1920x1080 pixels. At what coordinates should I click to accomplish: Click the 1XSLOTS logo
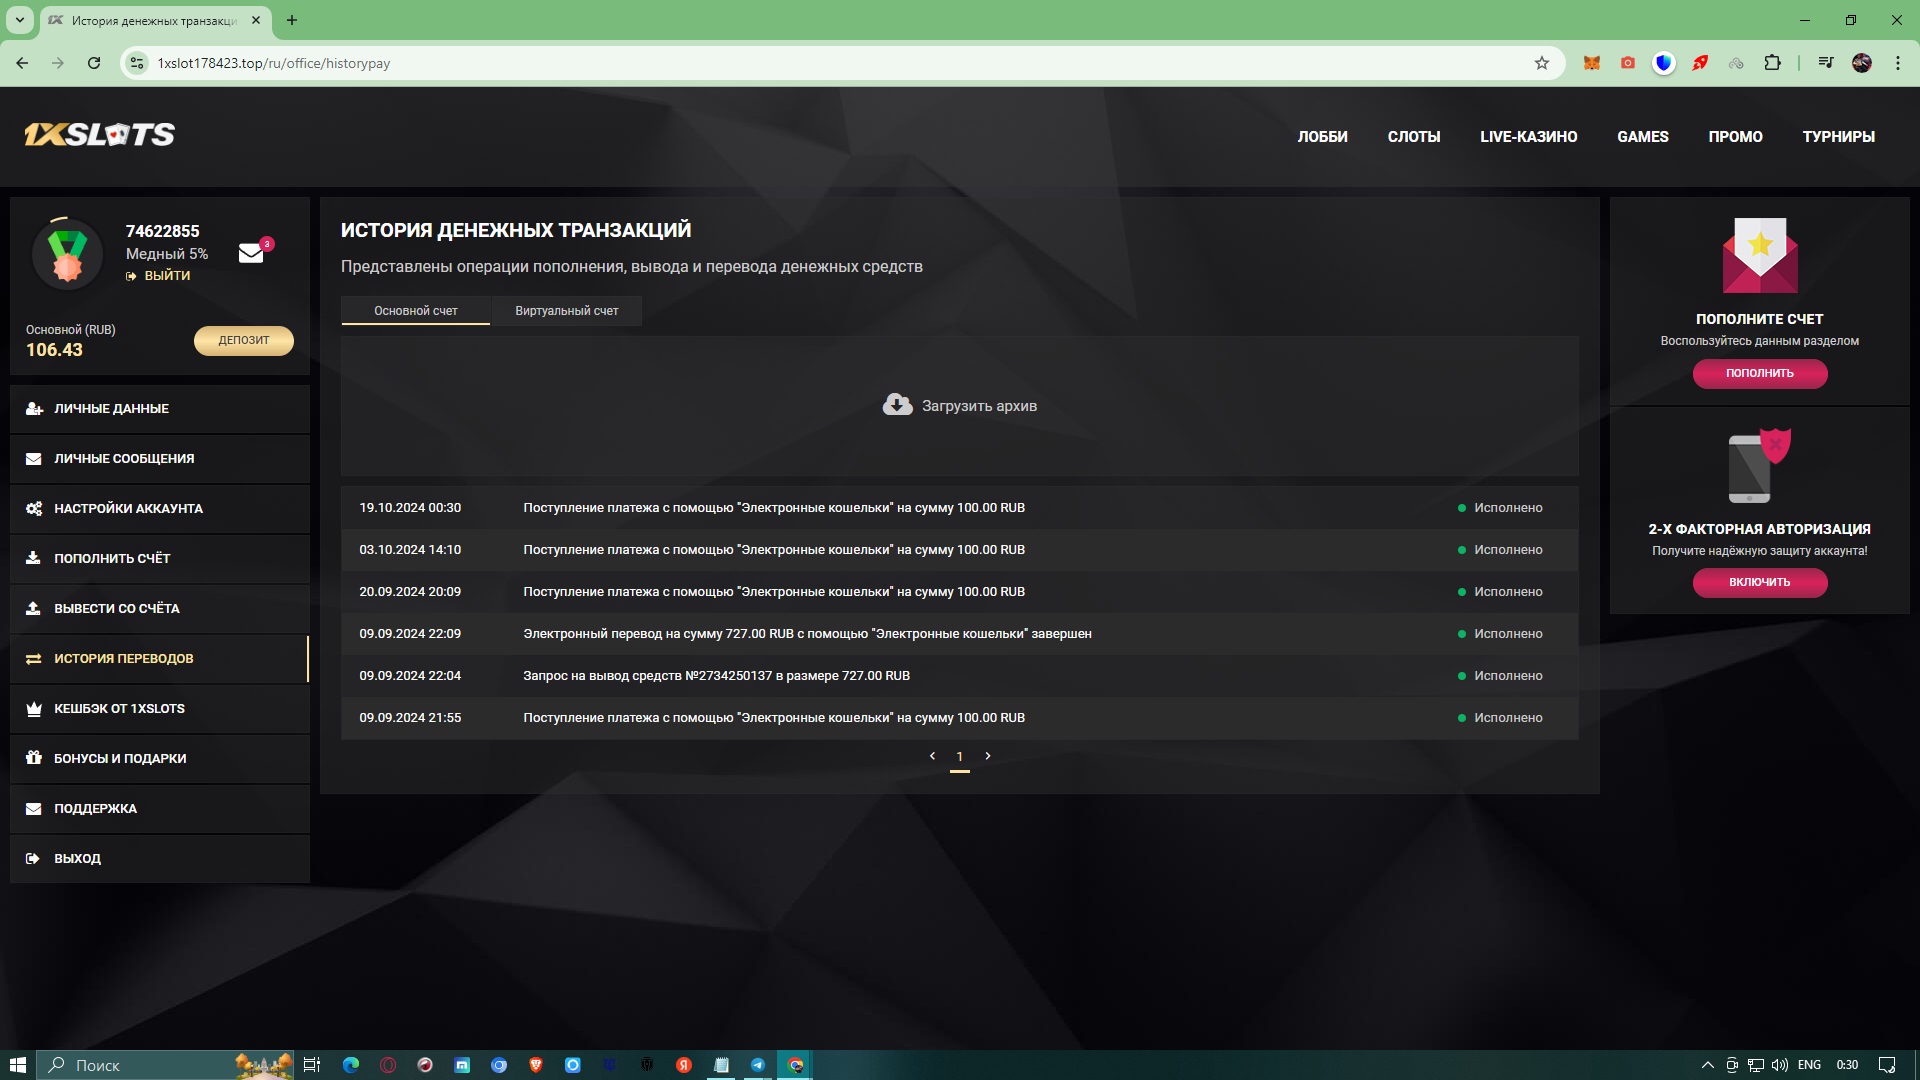point(99,135)
